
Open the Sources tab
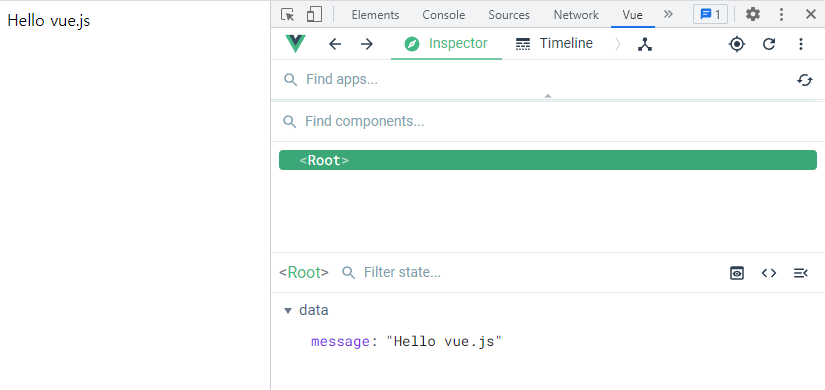(x=509, y=15)
